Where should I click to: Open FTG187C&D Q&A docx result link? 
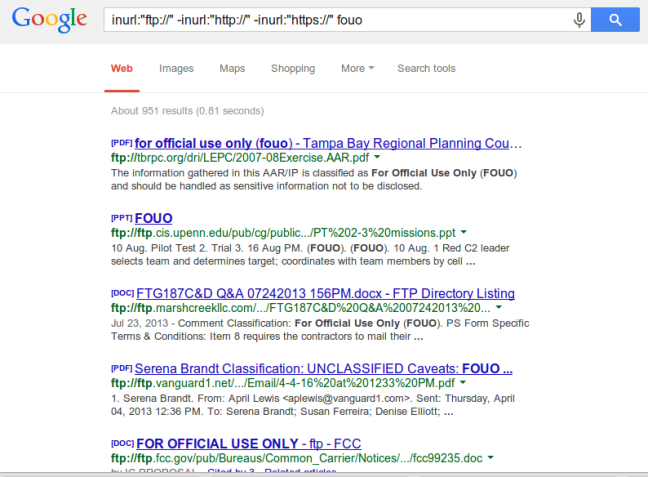click(325, 293)
